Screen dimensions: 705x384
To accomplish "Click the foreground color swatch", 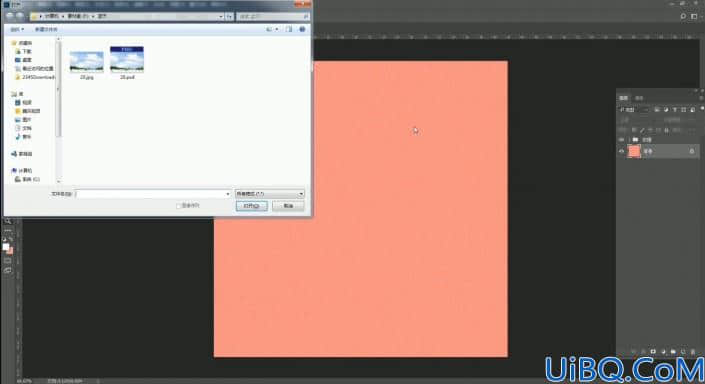I will click(x=5, y=247).
